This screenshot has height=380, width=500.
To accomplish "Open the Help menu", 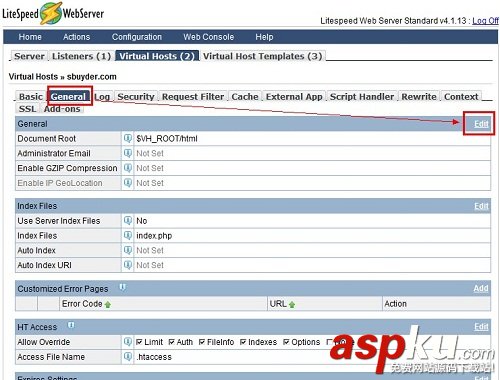I will coord(264,37).
